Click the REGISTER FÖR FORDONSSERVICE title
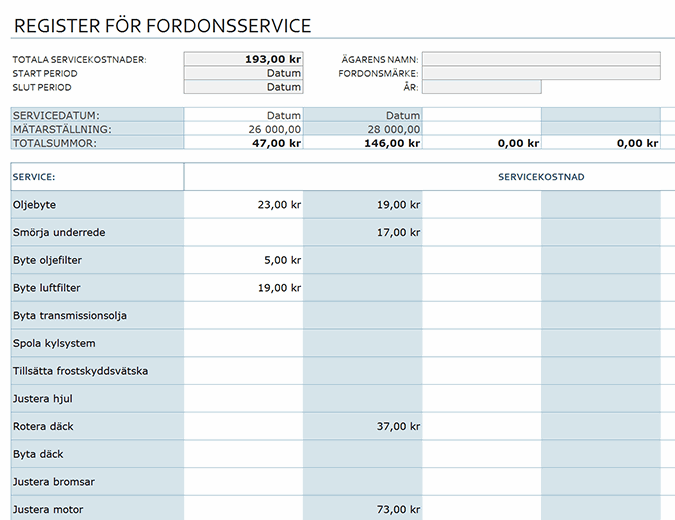 162,26
